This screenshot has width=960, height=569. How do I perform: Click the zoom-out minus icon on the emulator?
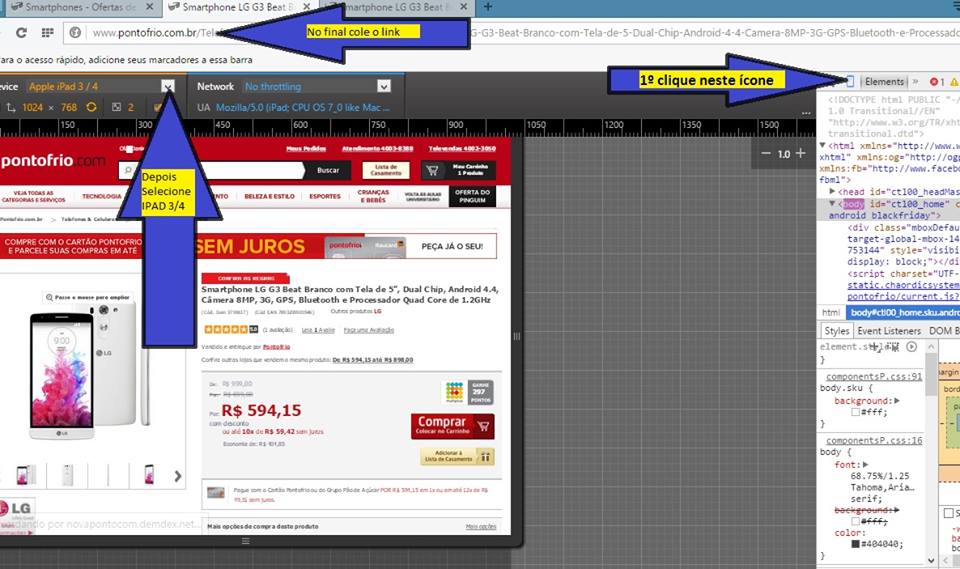tap(766, 153)
